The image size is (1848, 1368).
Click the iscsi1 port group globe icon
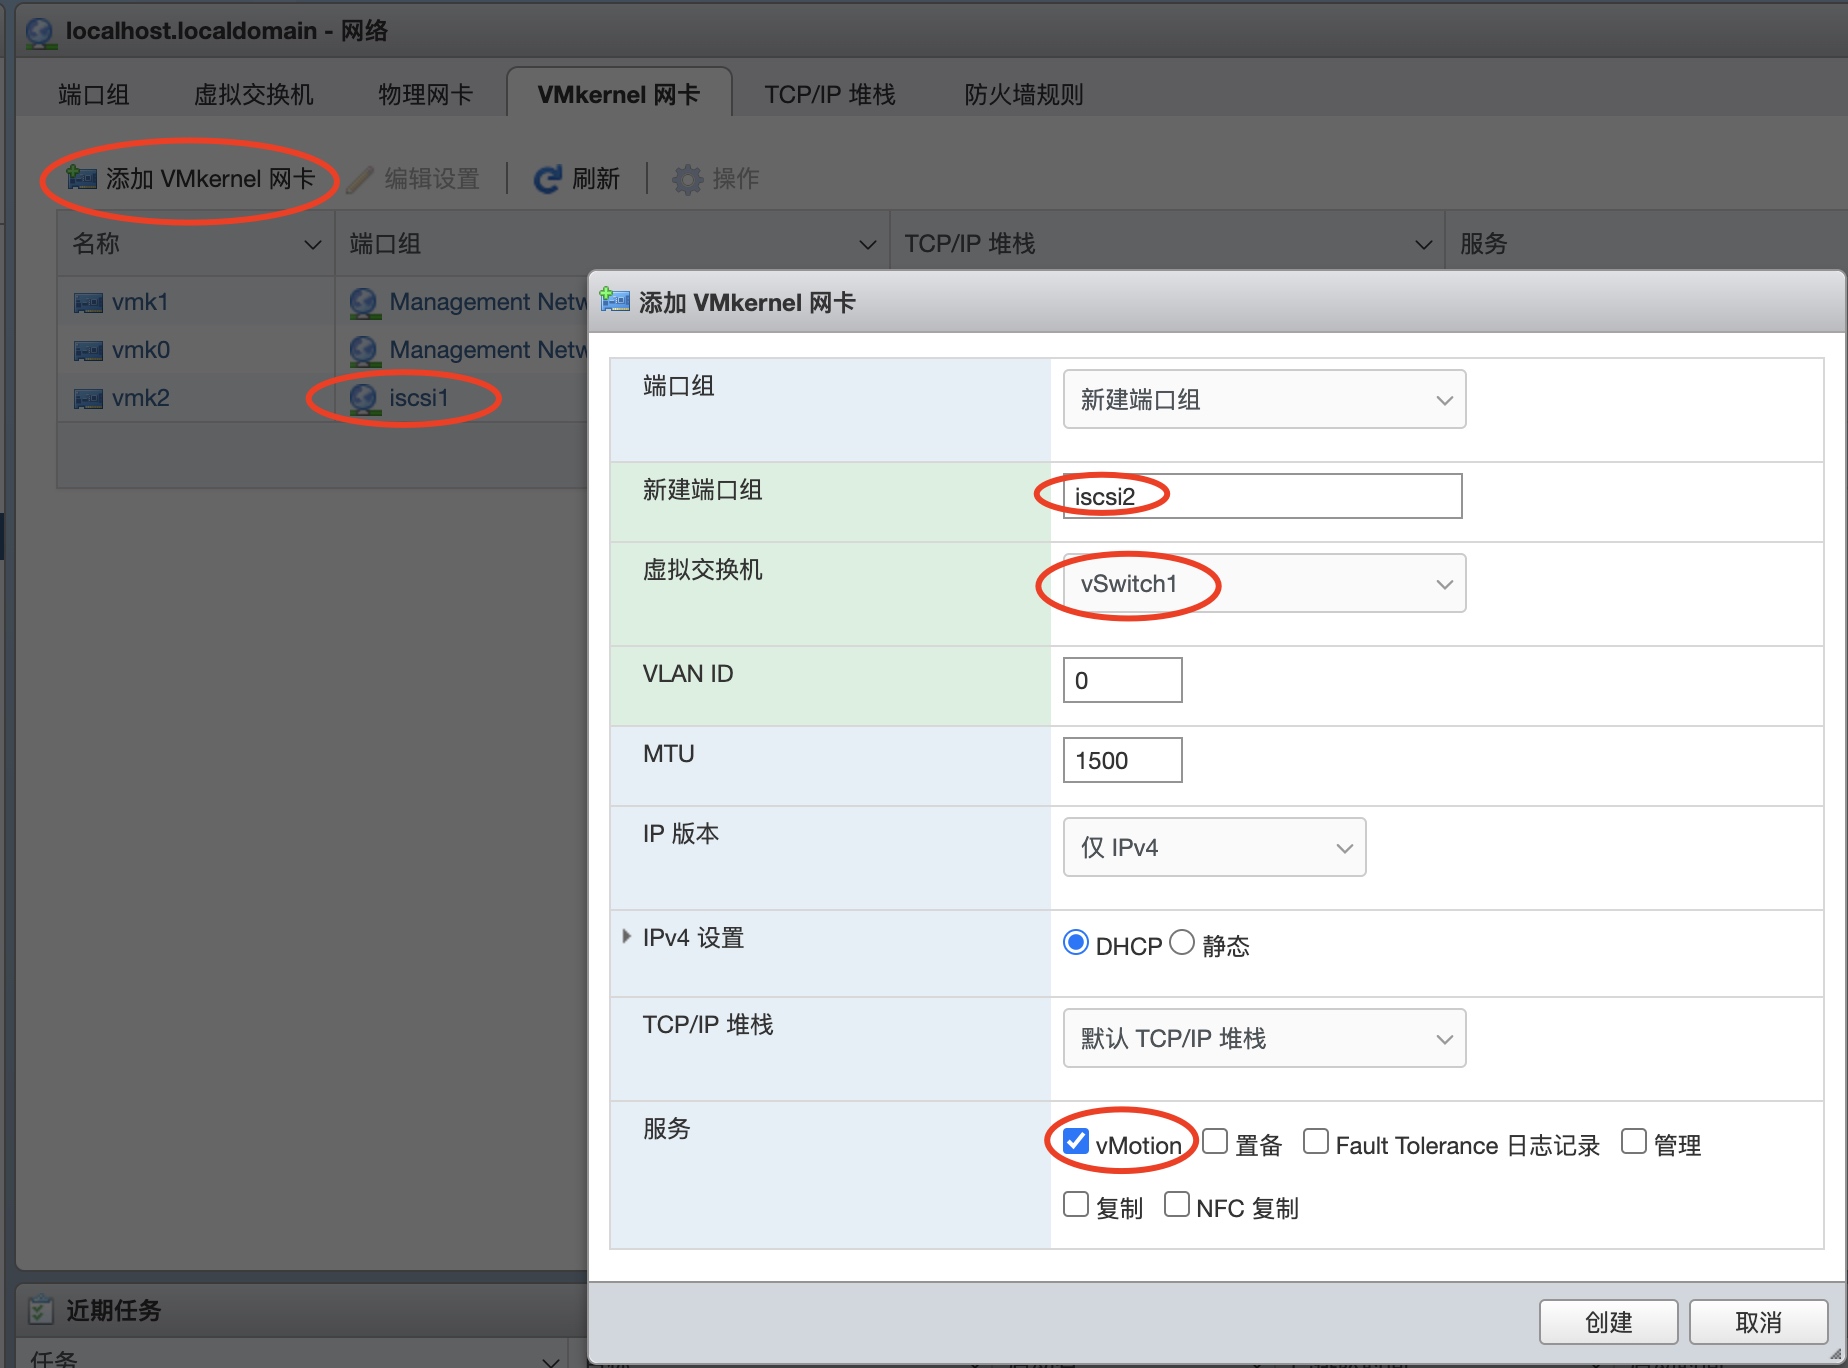[x=364, y=398]
